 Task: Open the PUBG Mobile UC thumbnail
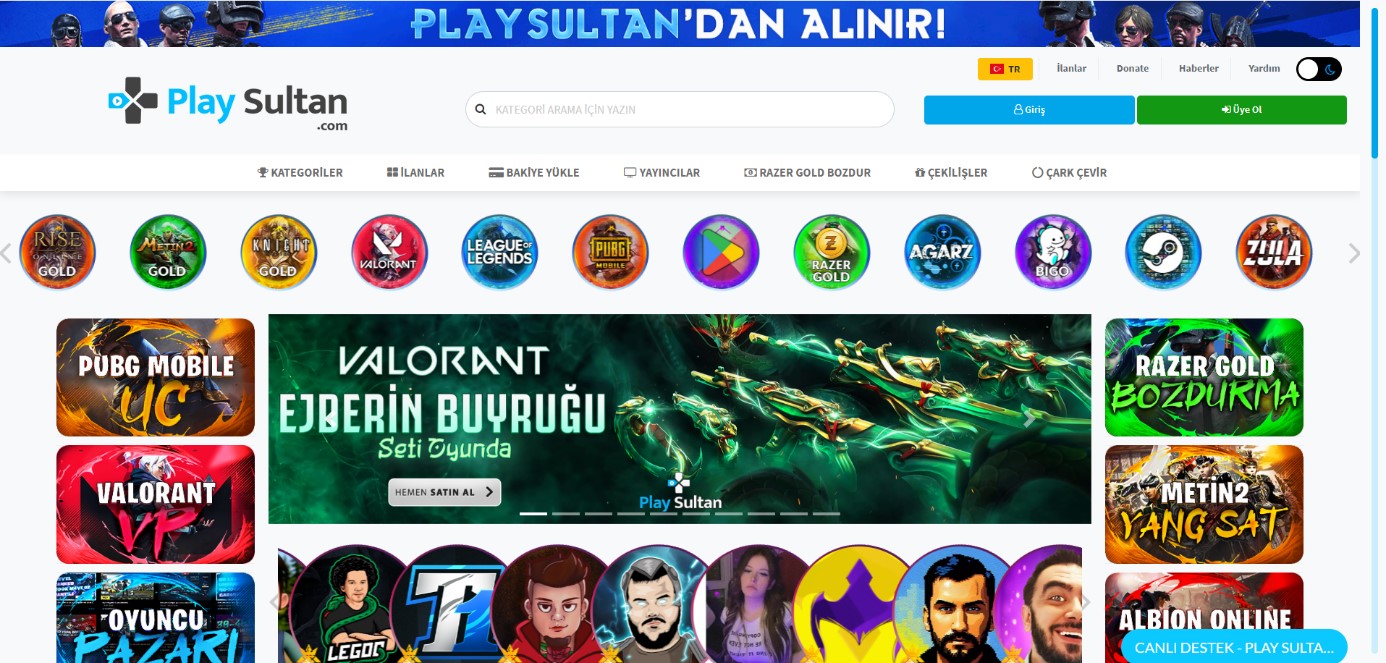(x=156, y=377)
